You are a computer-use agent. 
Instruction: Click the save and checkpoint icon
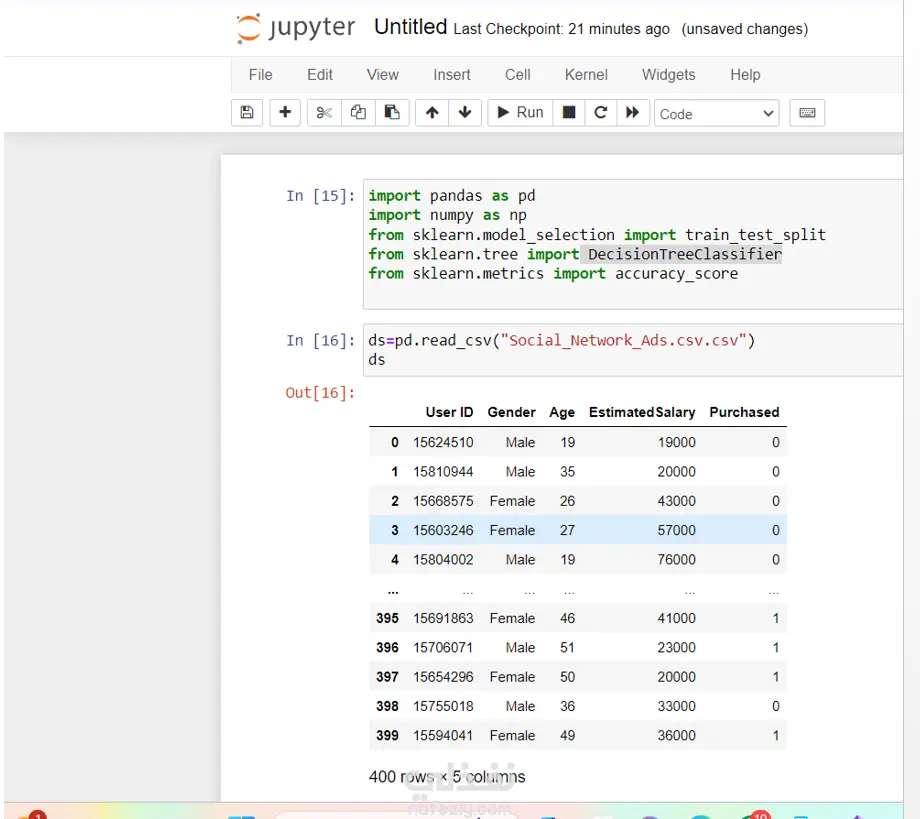247,113
